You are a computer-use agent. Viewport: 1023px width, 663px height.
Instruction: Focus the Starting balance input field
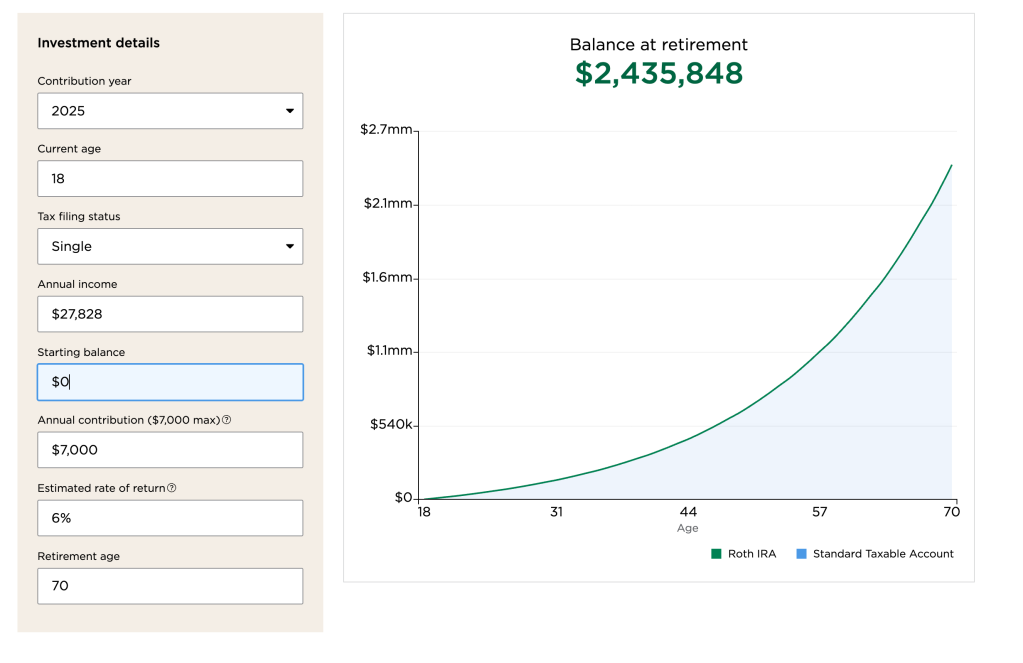pyautogui.click(x=170, y=382)
